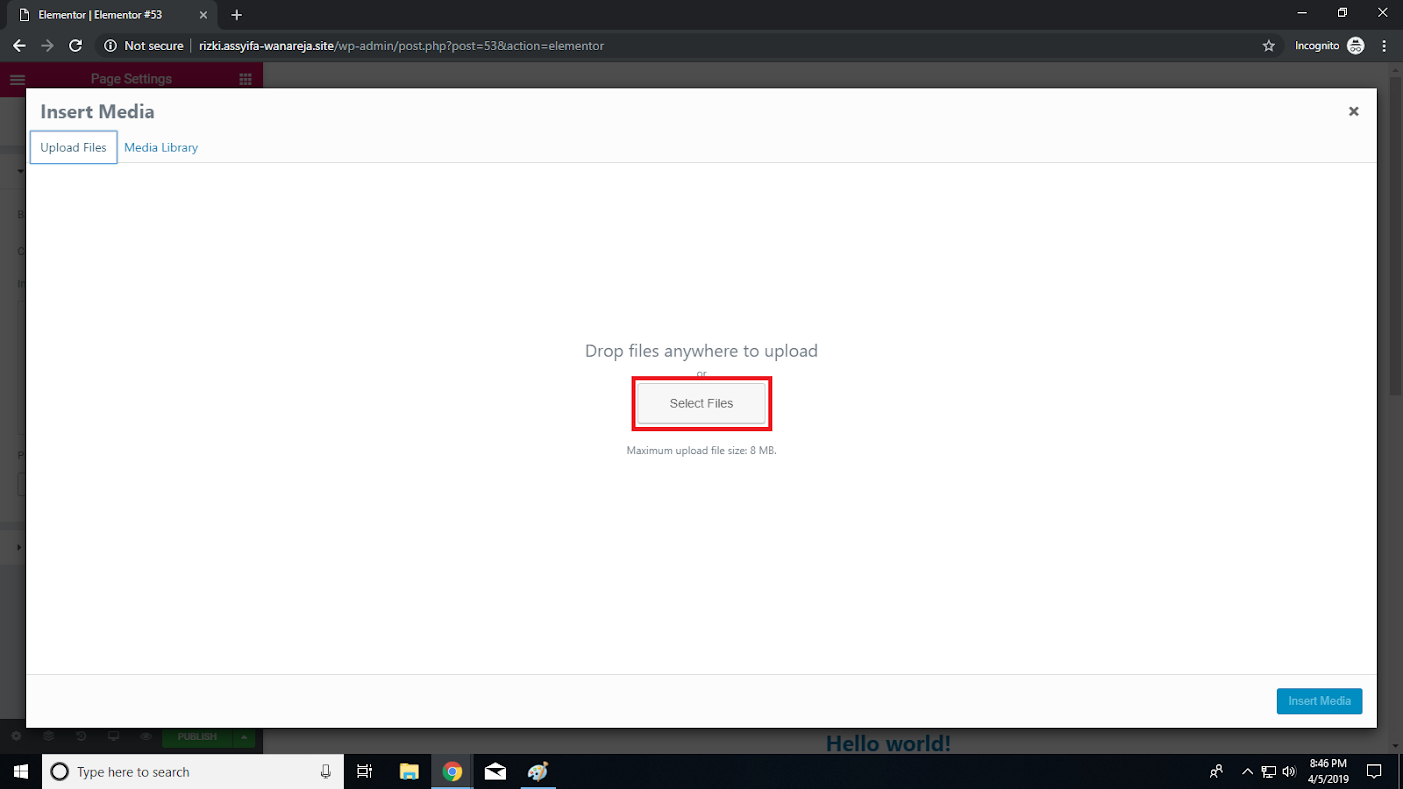Click the taskbar search box
Image resolution: width=1403 pixels, height=789 pixels.
[192, 771]
